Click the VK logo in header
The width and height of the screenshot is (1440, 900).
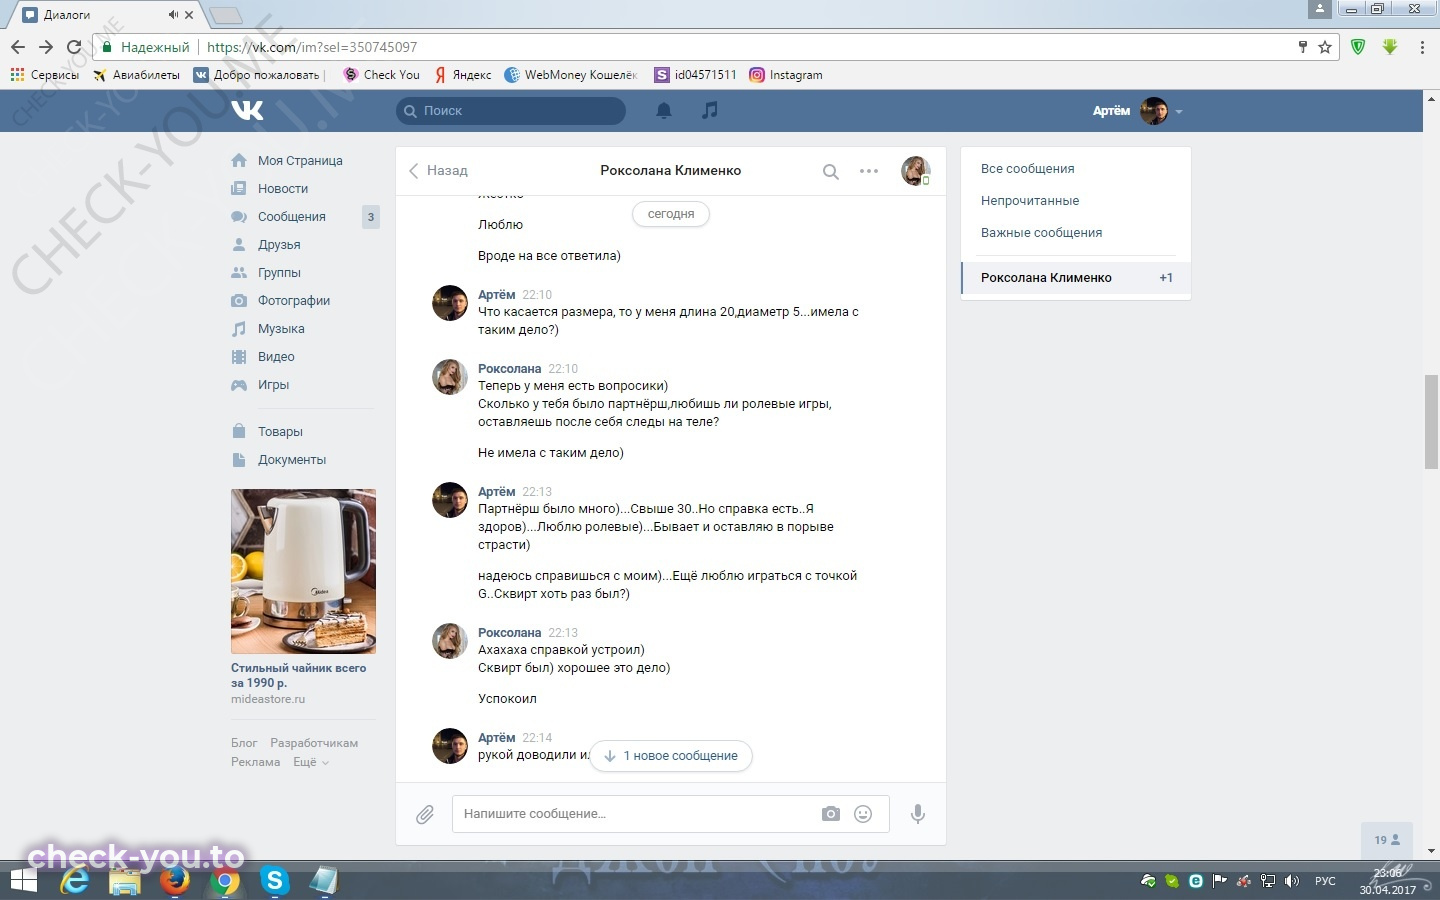pos(247,110)
